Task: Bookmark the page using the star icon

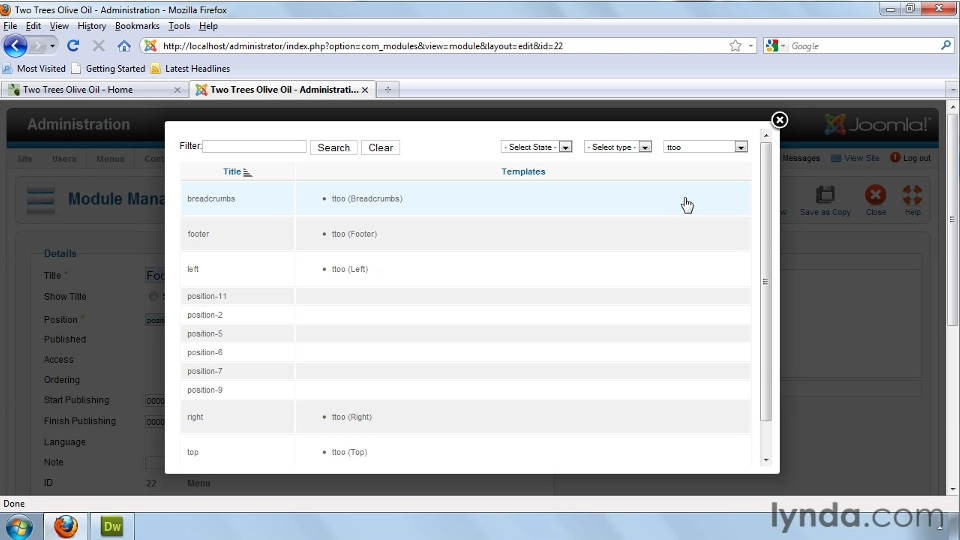Action: point(736,46)
